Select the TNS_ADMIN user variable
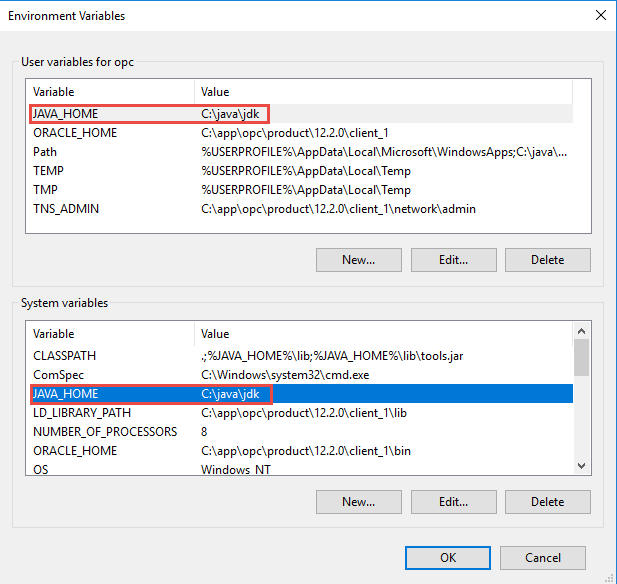 pos(66,209)
